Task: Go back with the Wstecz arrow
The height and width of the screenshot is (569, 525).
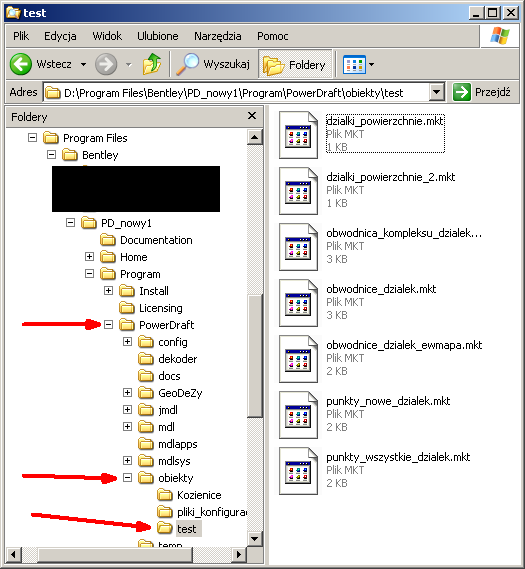Action: pos(21,64)
